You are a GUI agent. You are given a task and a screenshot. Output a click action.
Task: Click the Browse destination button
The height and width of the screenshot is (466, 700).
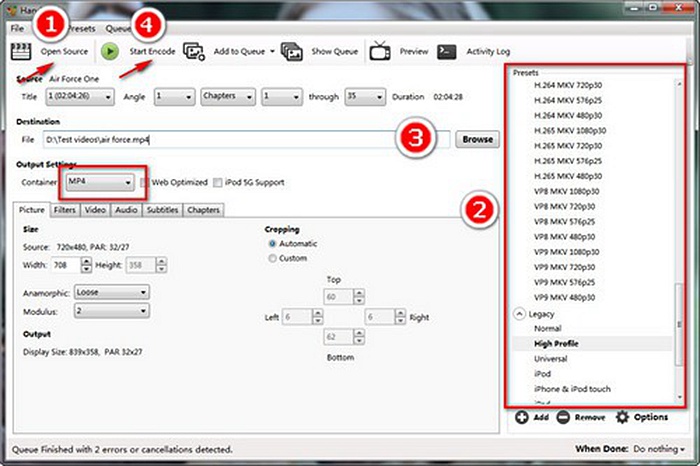(477, 139)
